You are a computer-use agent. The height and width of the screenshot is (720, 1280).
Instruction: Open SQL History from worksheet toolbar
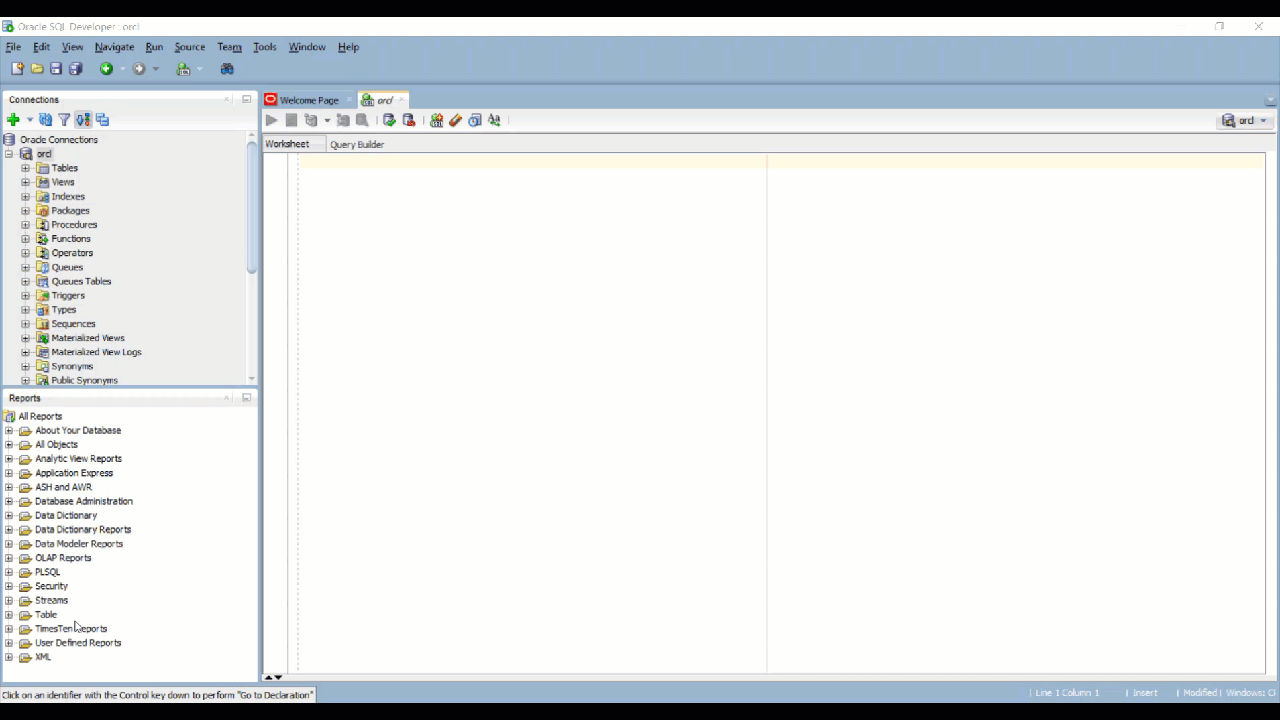pos(475,120)
